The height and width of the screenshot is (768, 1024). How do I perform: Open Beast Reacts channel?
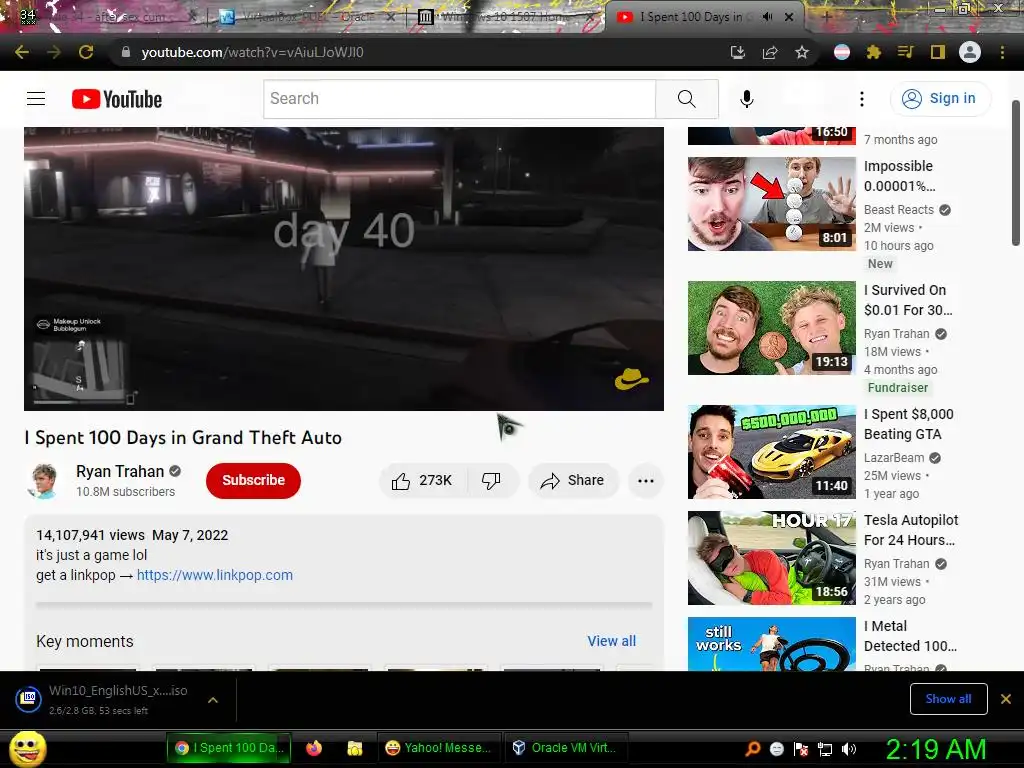click(x=899, y=210)
